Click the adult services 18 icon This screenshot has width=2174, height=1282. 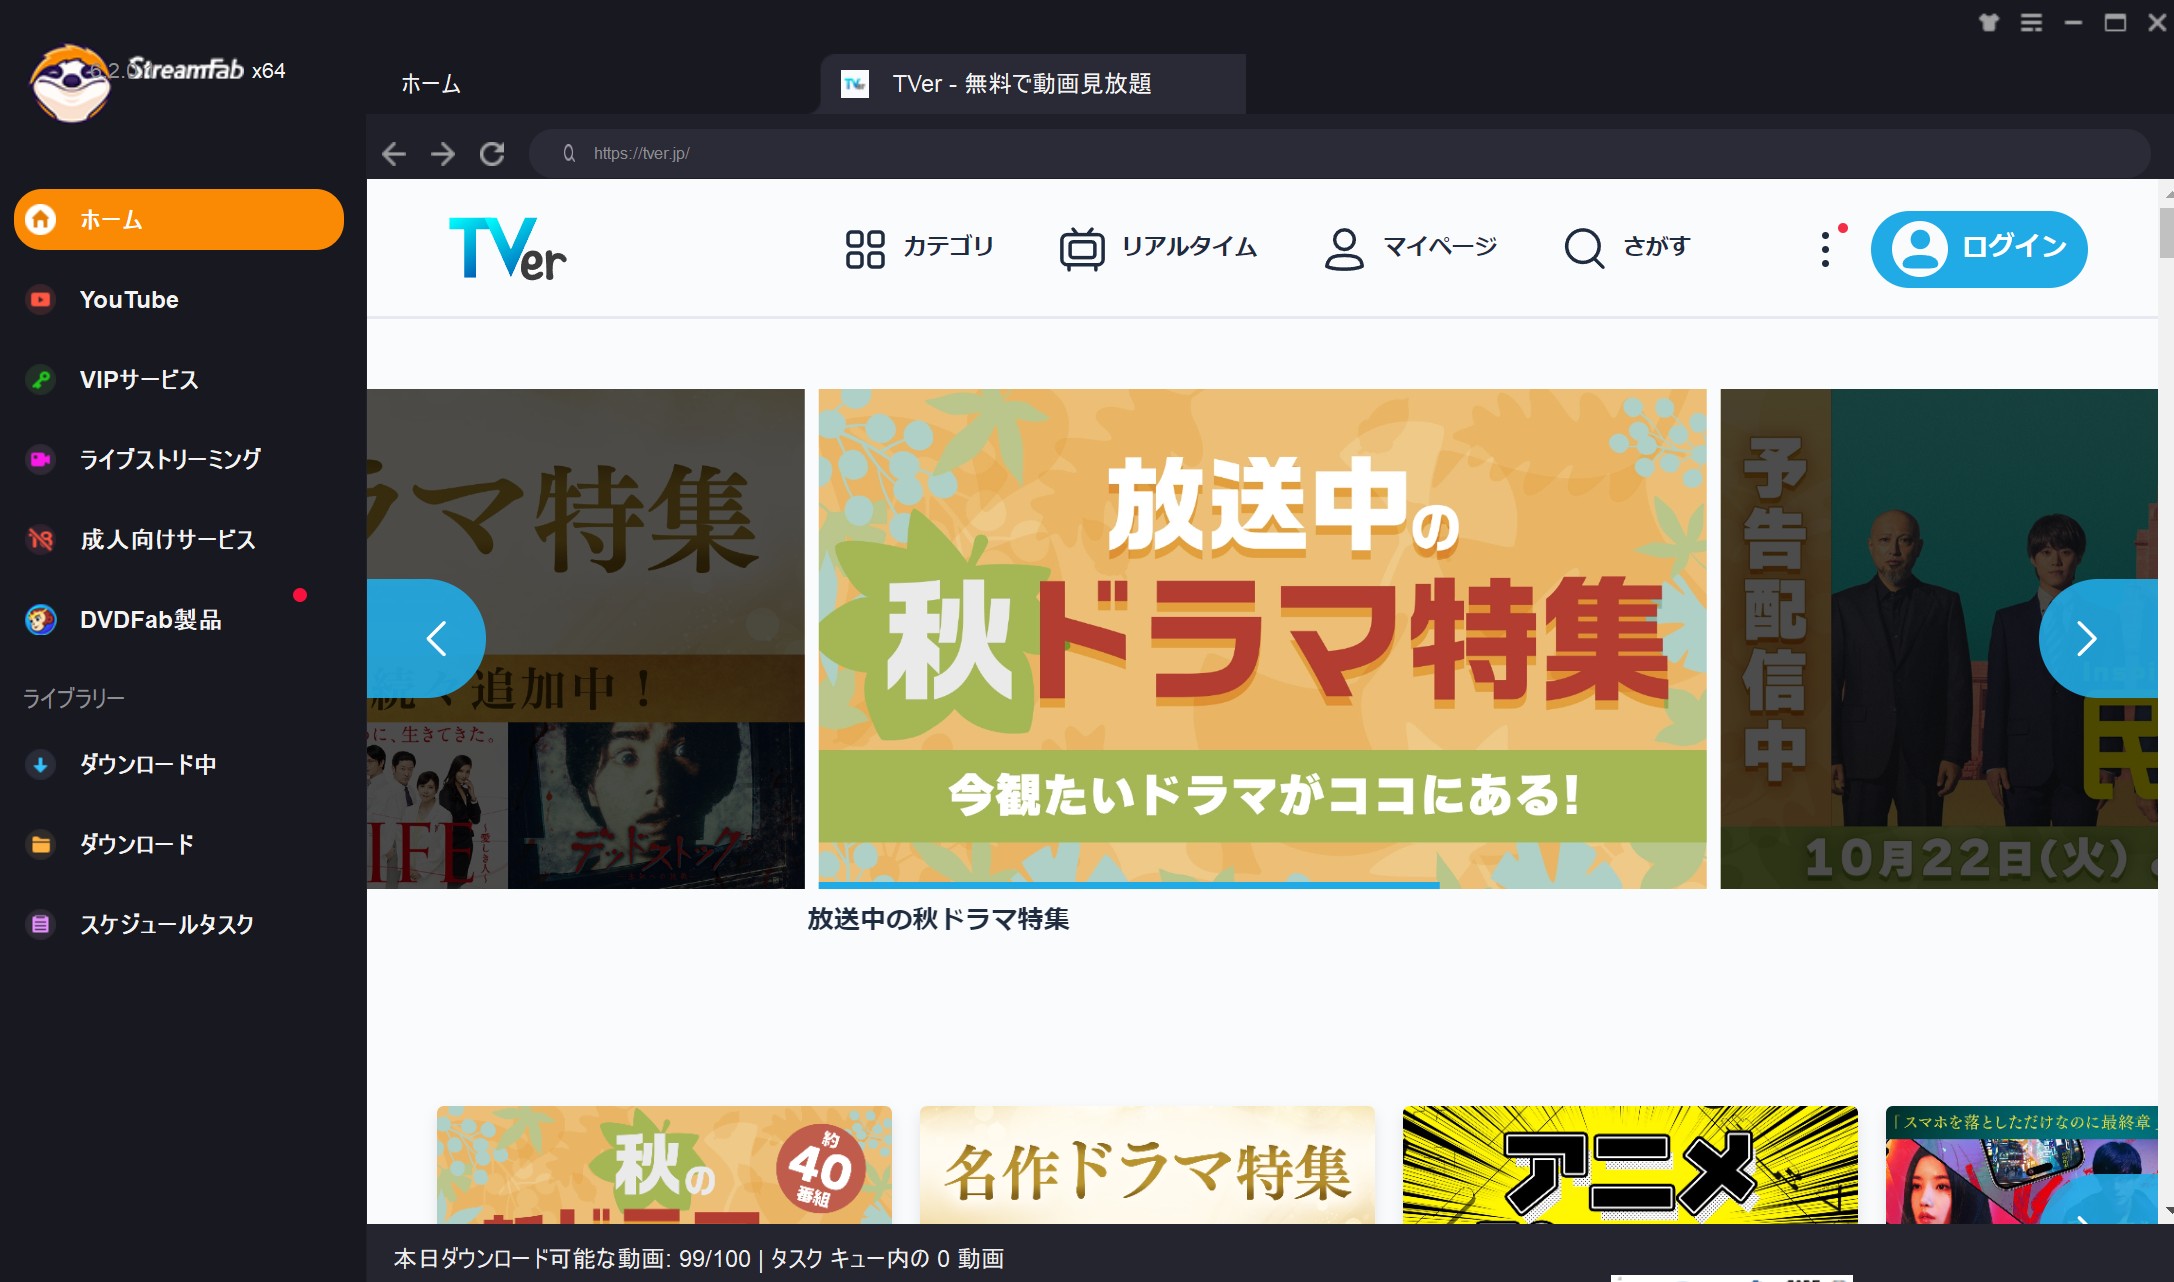tap(40, 539)
